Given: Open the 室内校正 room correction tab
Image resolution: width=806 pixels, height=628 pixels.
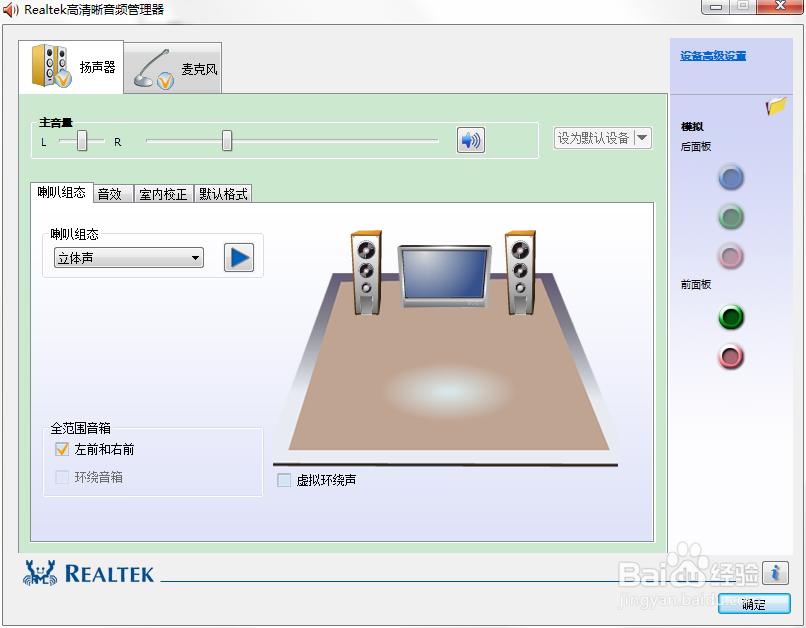Looking at the screenshot, I should pos(163,194).
